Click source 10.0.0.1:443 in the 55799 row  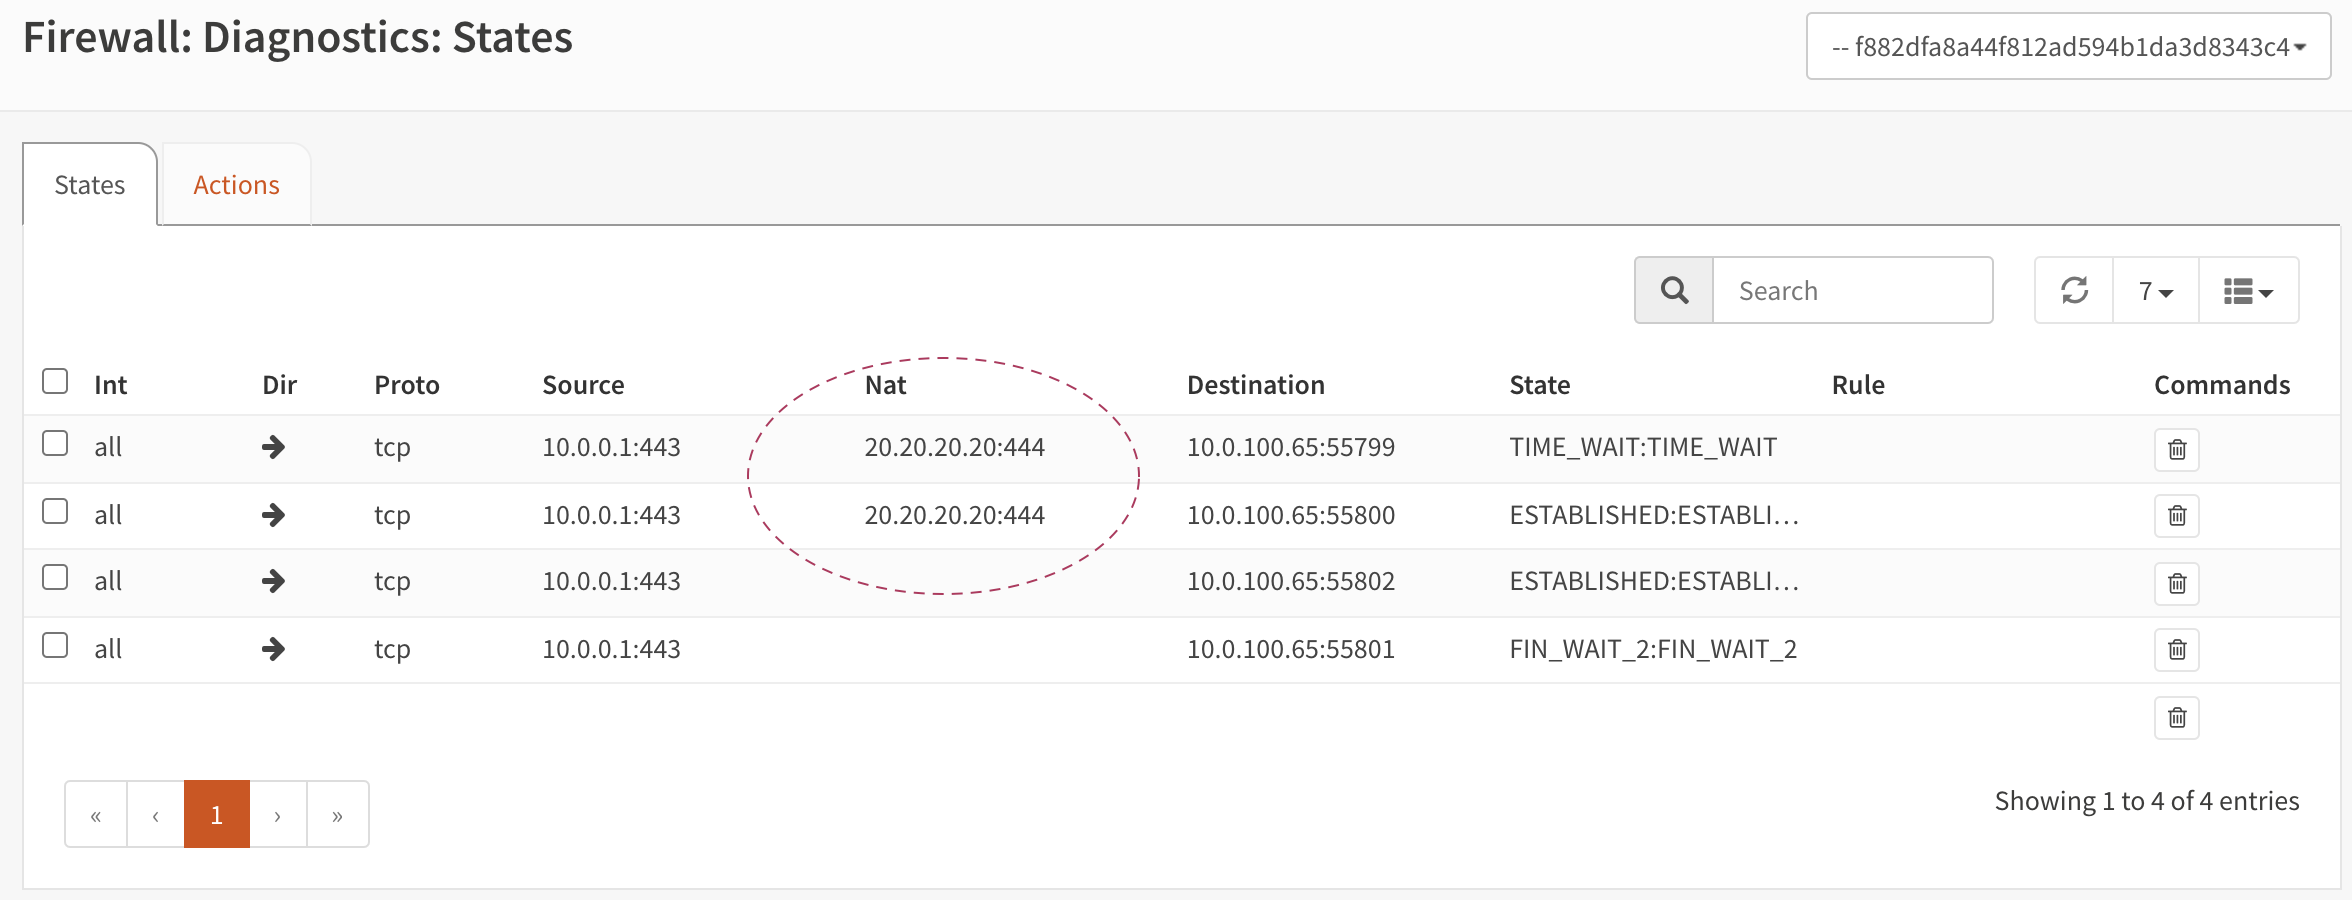611,447
